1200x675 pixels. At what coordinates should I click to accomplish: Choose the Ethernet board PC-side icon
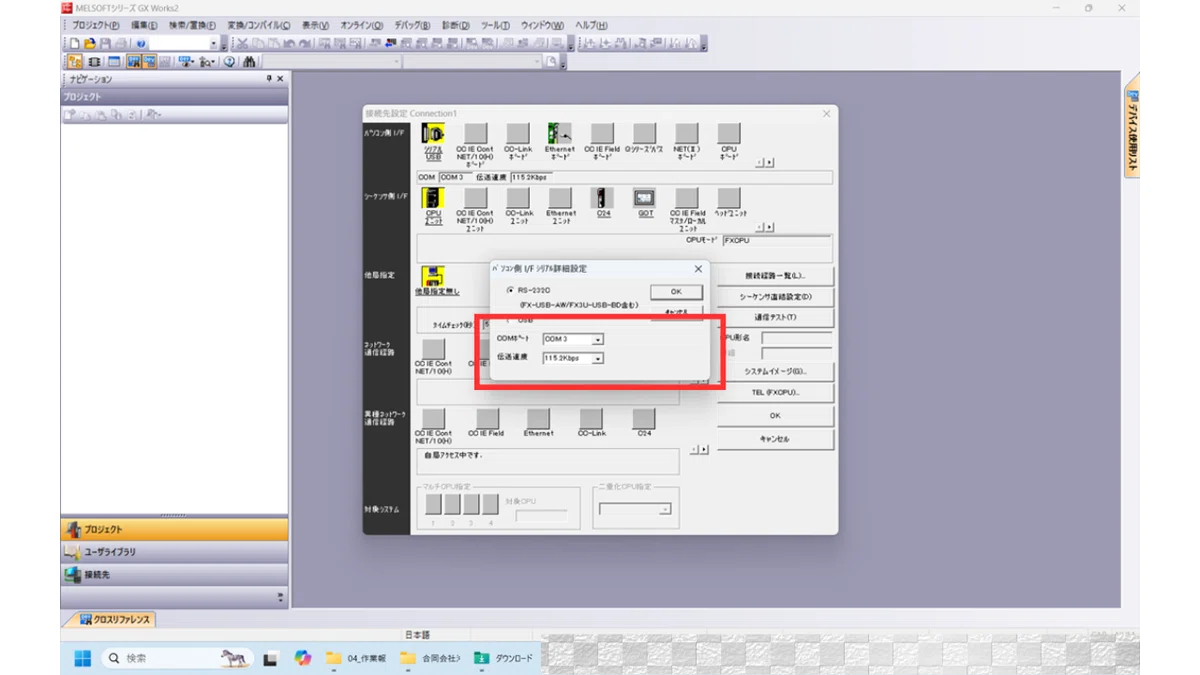560,134
